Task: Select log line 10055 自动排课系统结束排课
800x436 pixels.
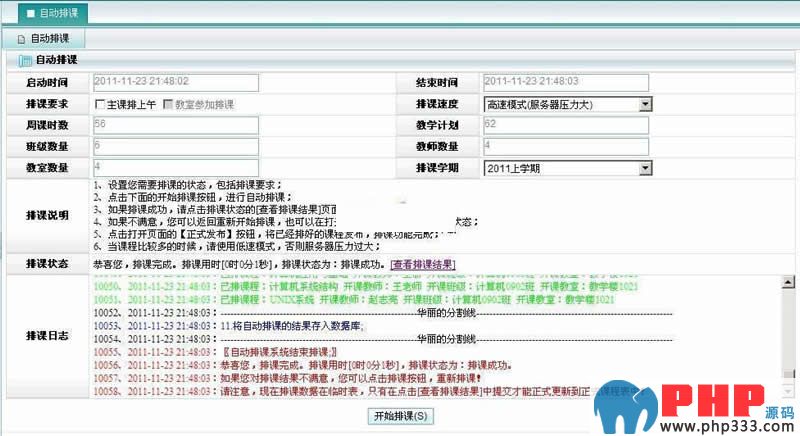Action: [215, 352]
